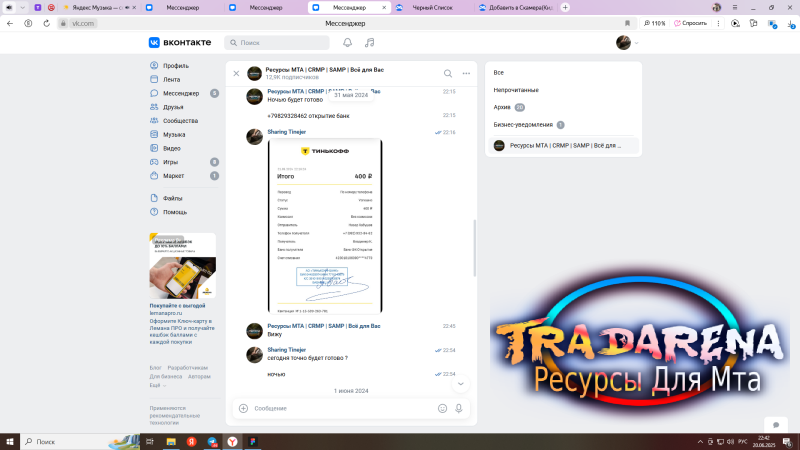Screen dimensions: 800x450
Task: Open the Tinkoff receipt image
Action: (x=325, y=225)
